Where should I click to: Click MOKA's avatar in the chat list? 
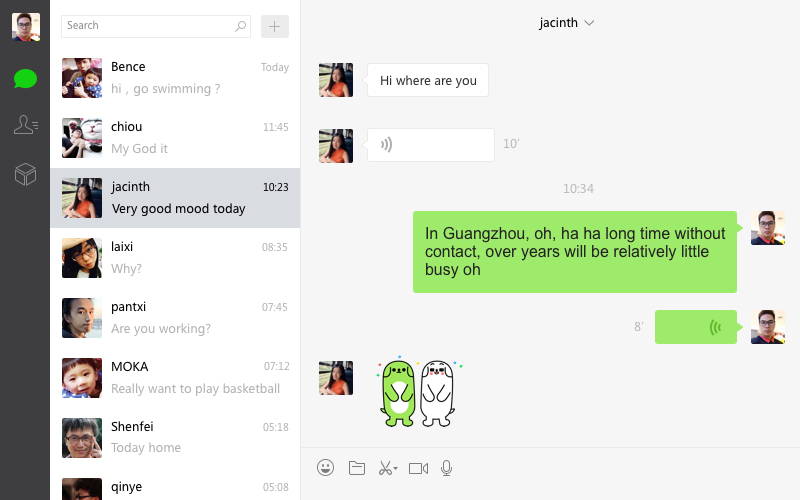tap(82, 378)
